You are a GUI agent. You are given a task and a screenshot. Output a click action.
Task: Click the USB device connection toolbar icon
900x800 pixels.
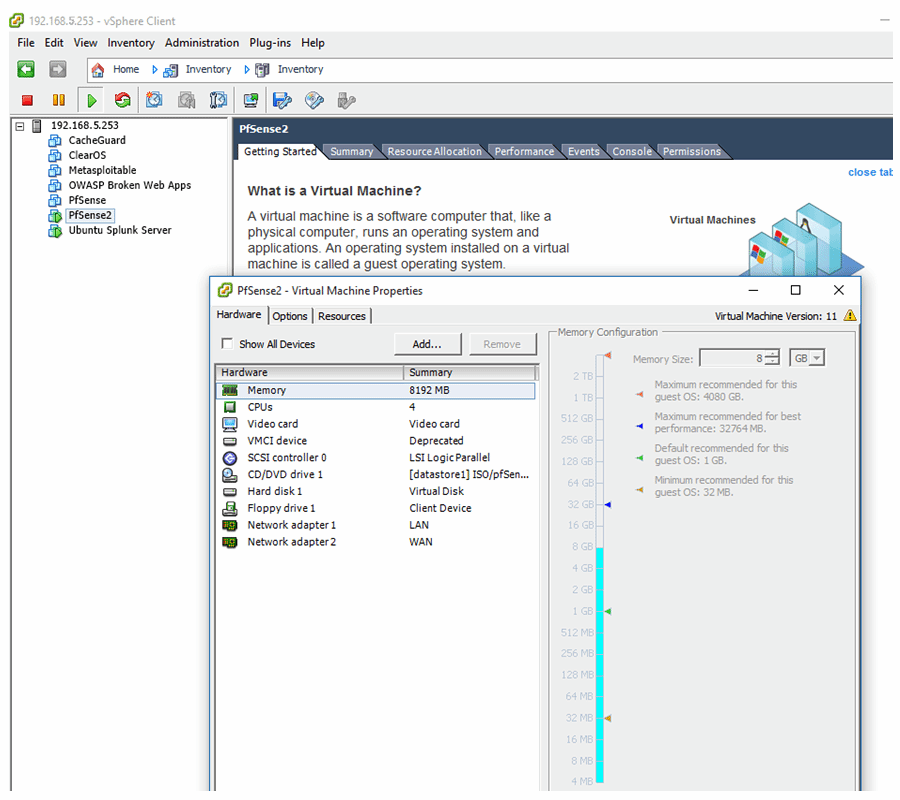[x=346, y=100]
